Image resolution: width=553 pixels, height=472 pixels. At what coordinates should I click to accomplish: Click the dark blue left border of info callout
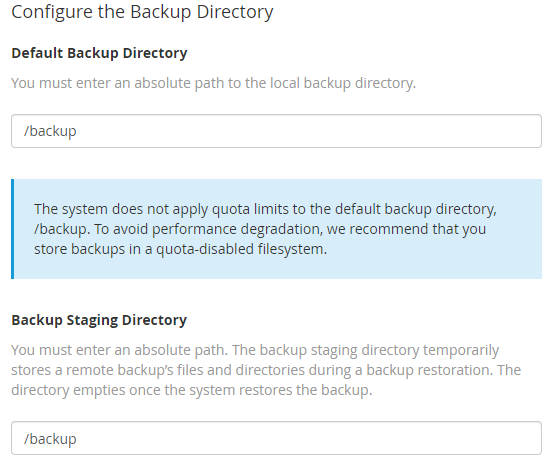13,229
